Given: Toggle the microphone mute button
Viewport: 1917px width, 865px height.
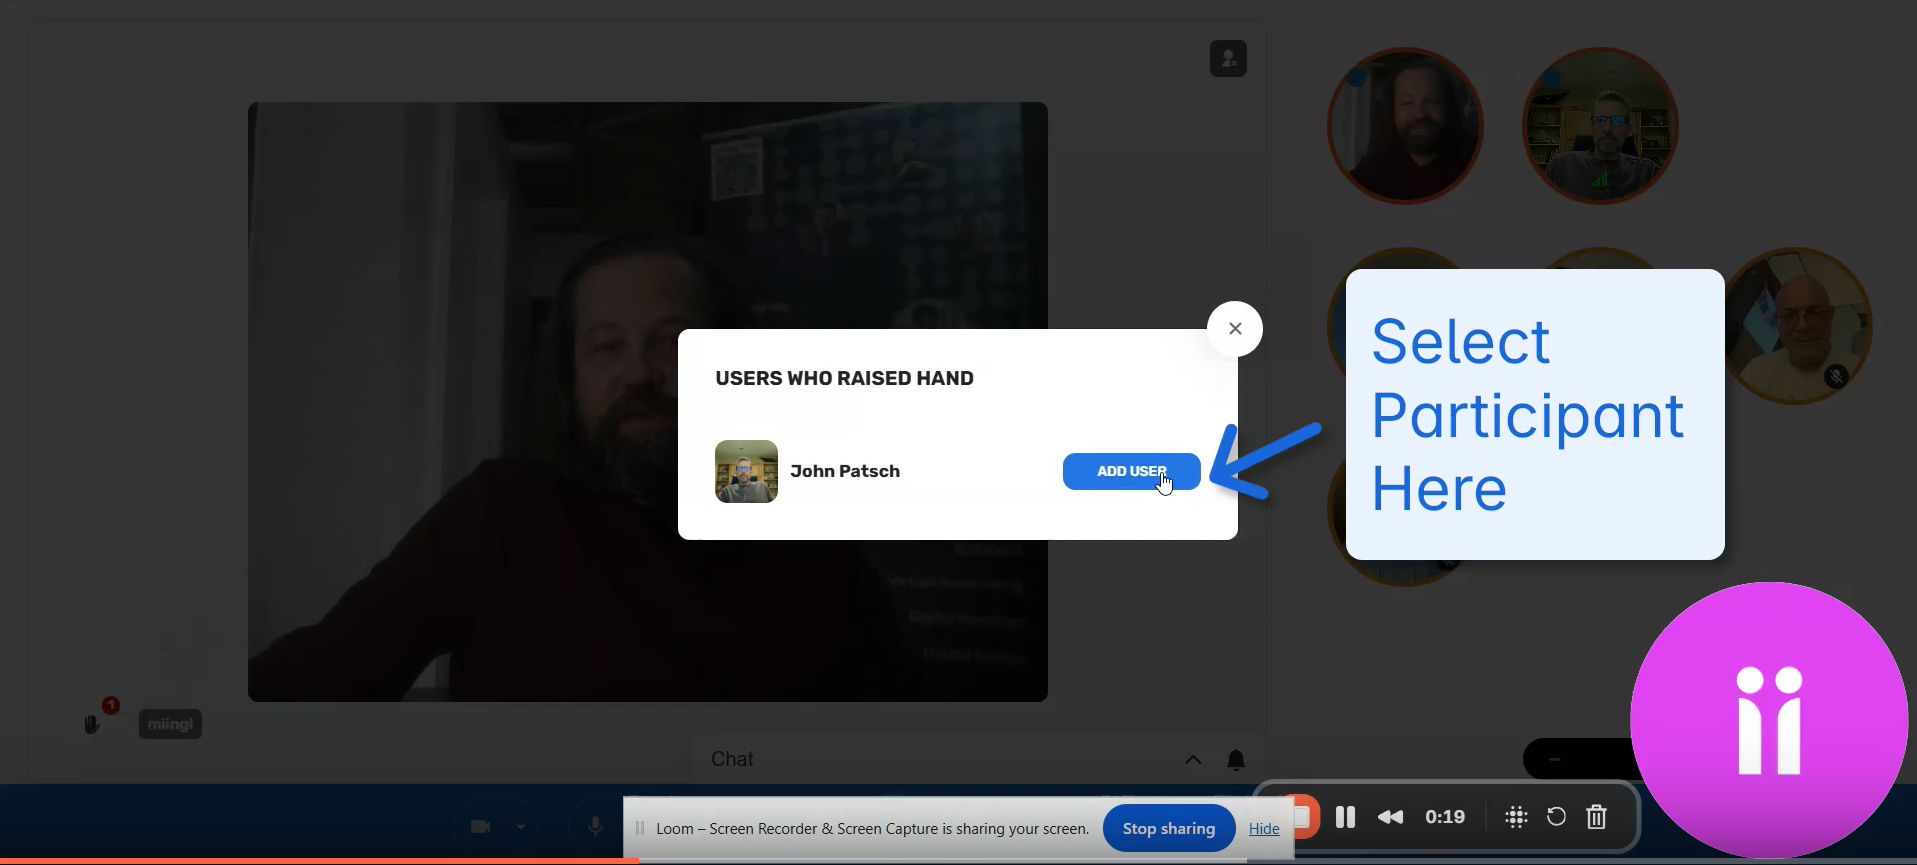Looking at the screenshot, I should (x=595, y=826).
